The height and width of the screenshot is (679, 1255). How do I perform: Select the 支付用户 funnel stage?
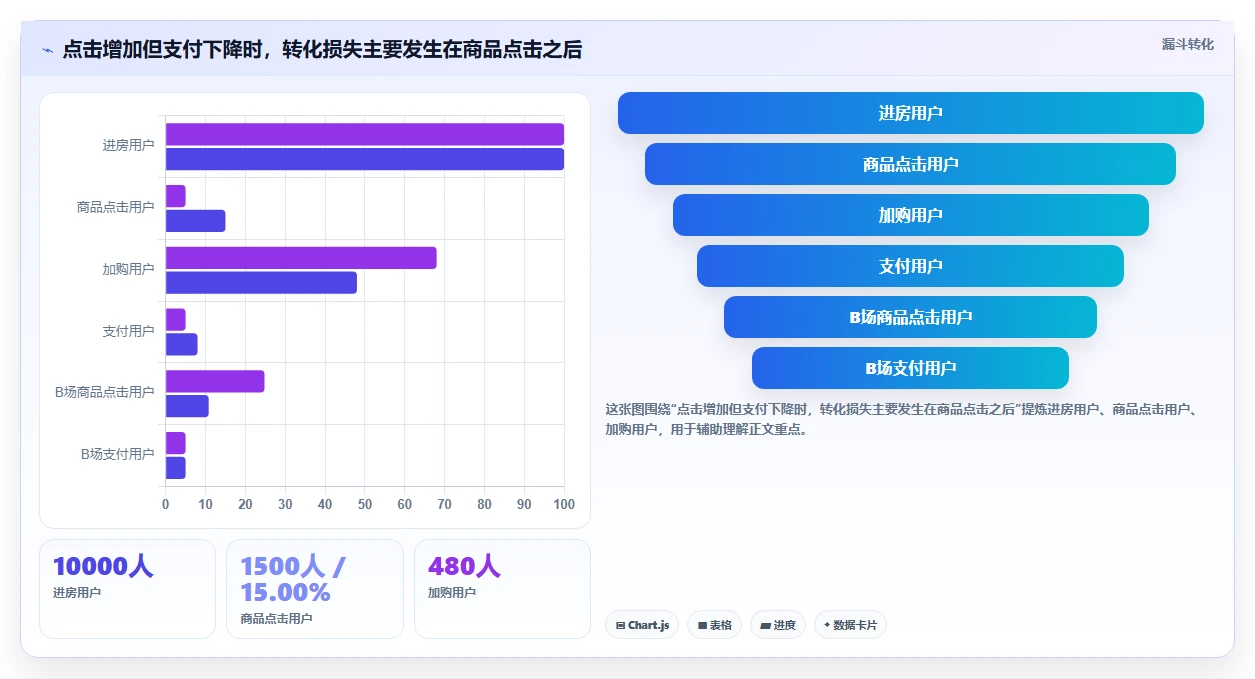[910, 266]
